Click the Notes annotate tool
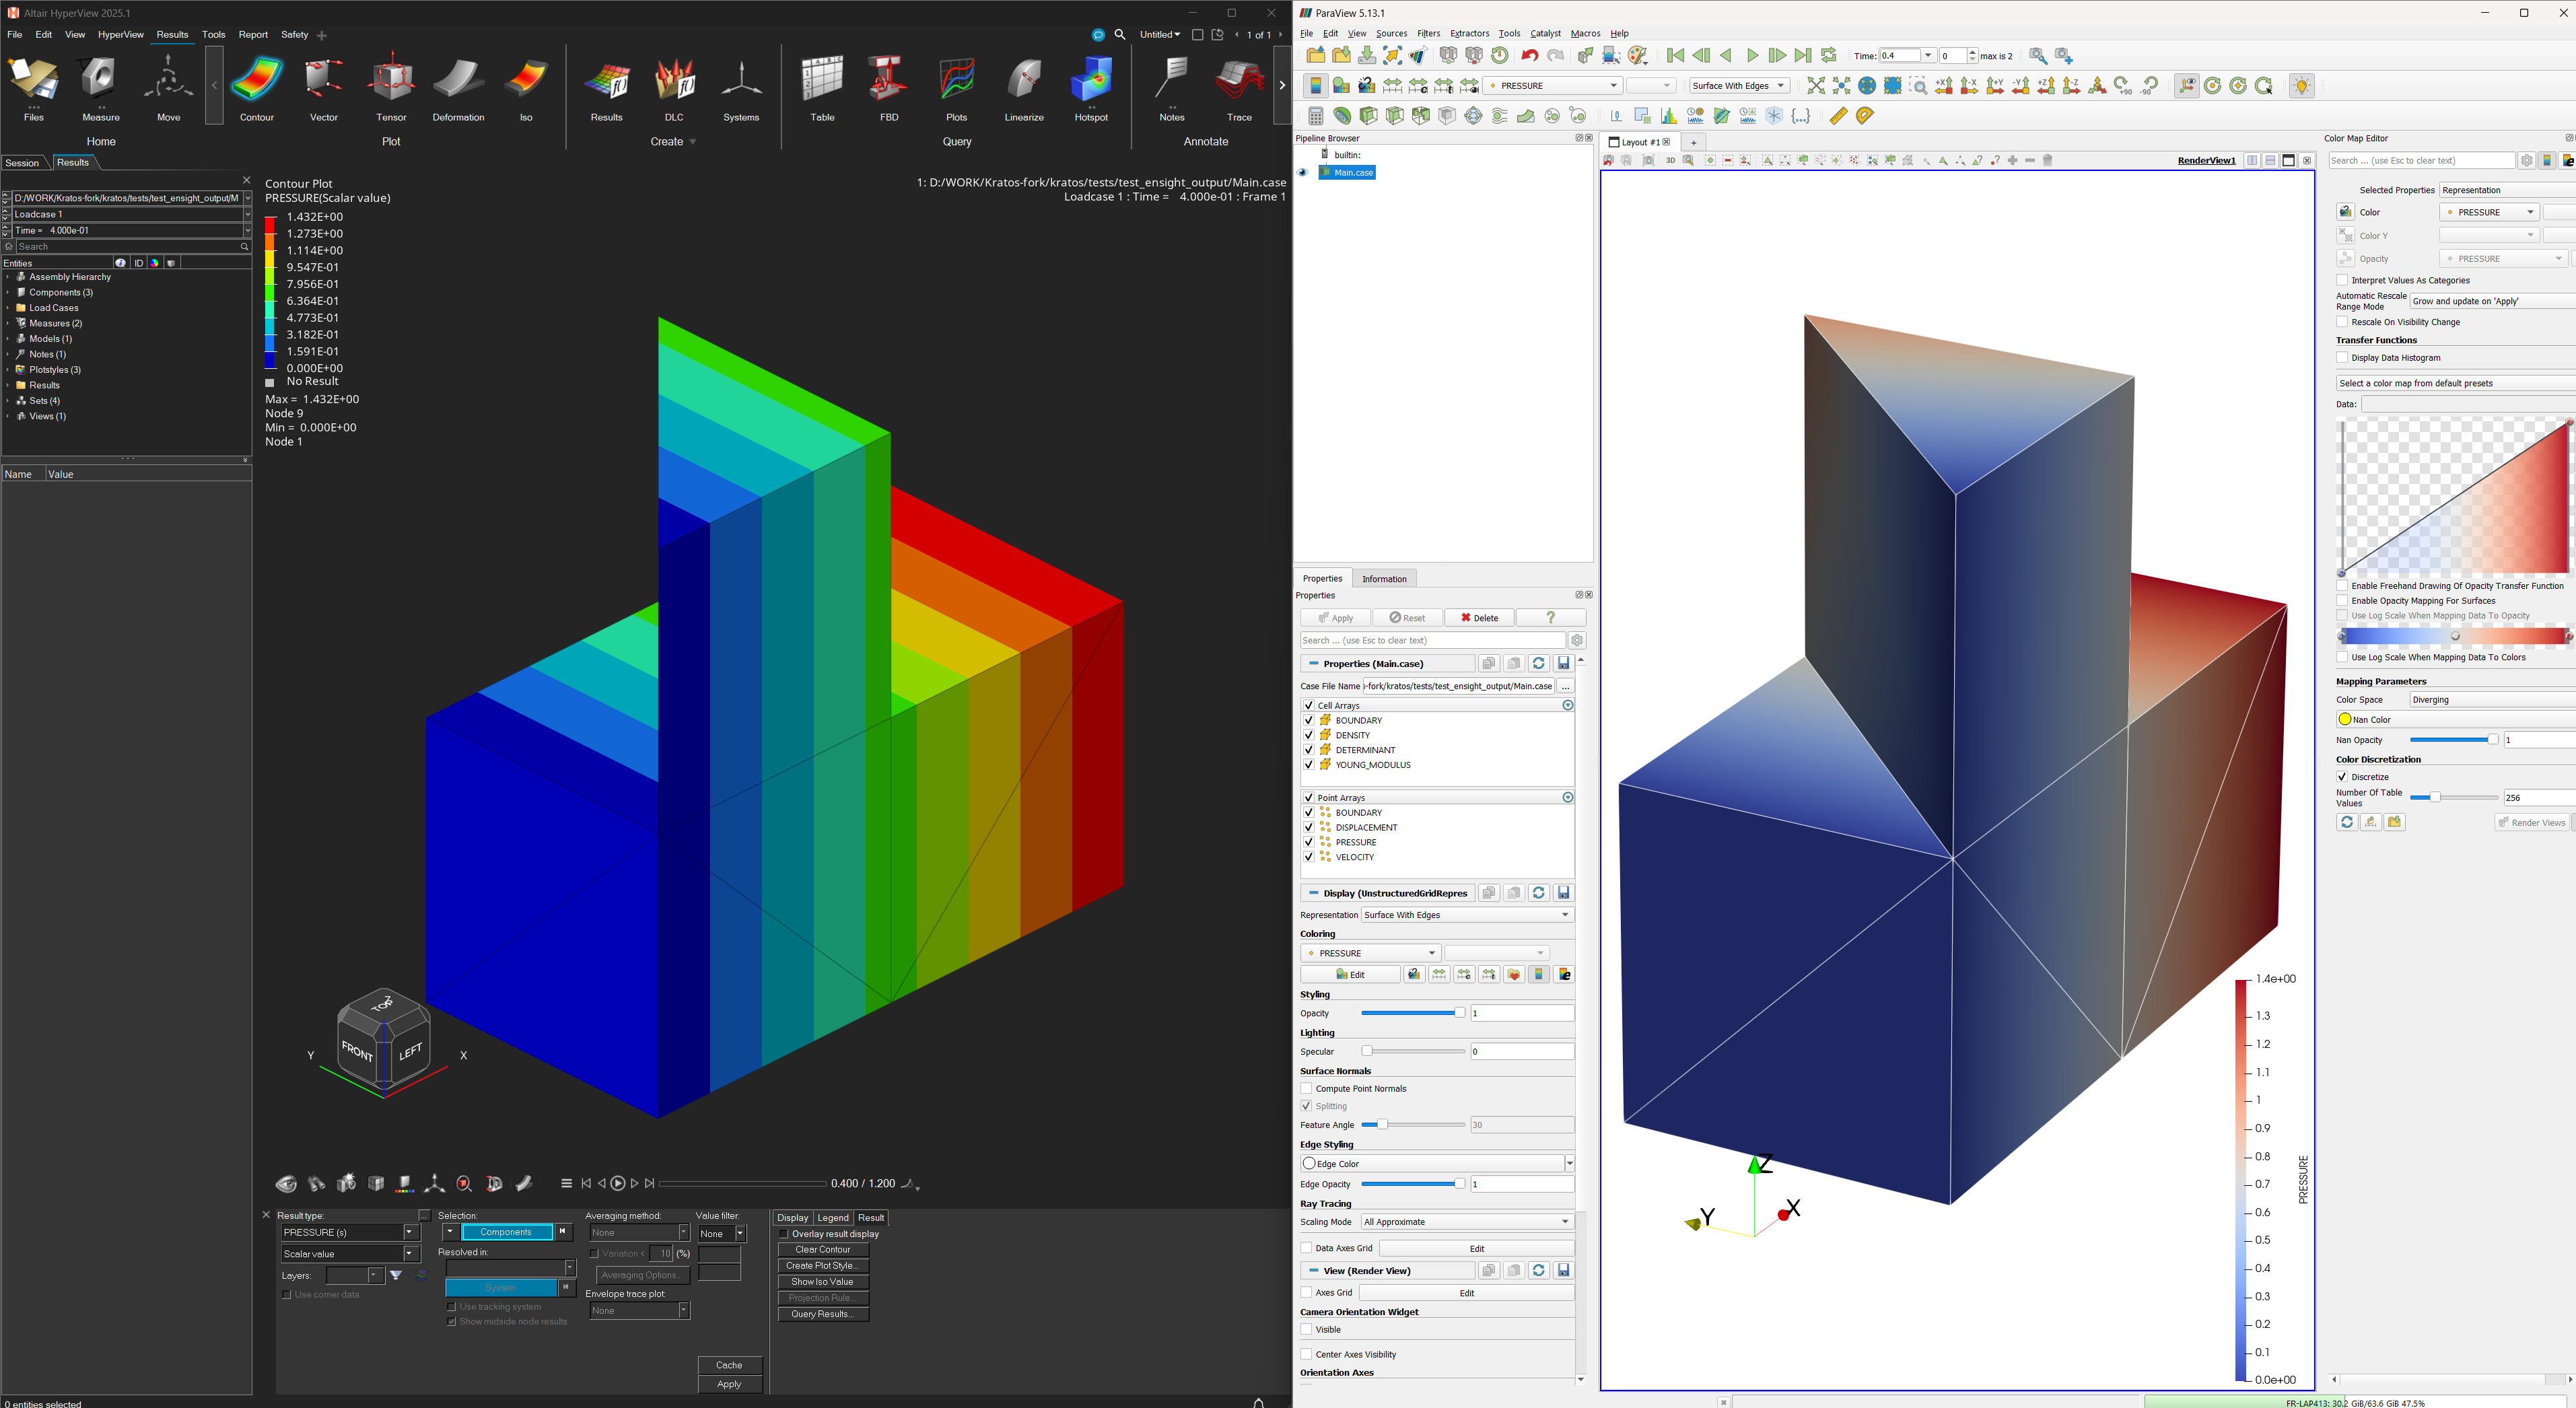Viewport: 2576px width, 1408px height. click(x=1172, y=88)
